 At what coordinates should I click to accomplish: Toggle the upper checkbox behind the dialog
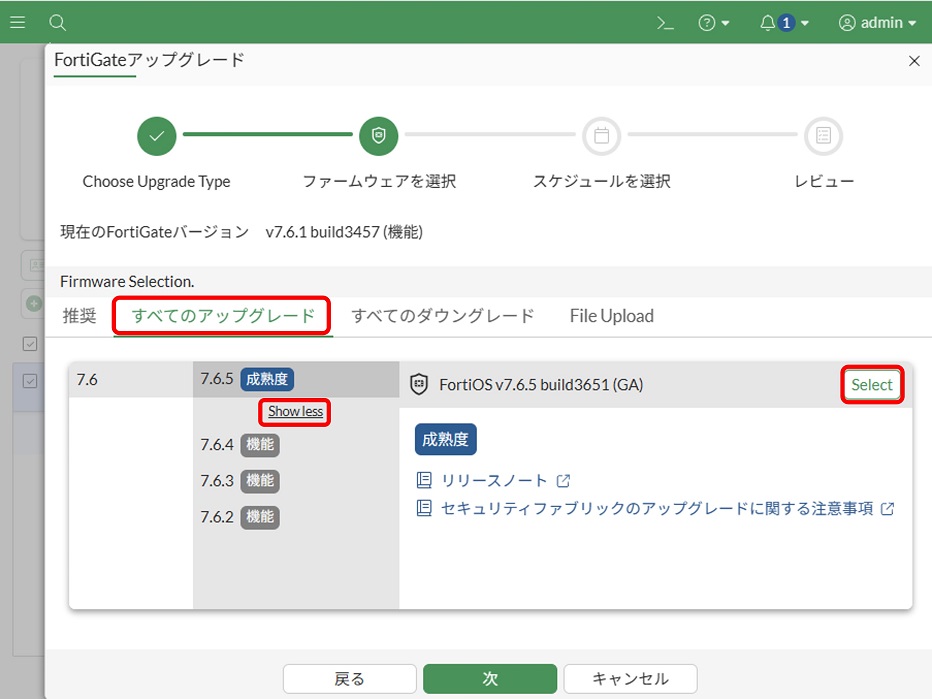(30, 344)
